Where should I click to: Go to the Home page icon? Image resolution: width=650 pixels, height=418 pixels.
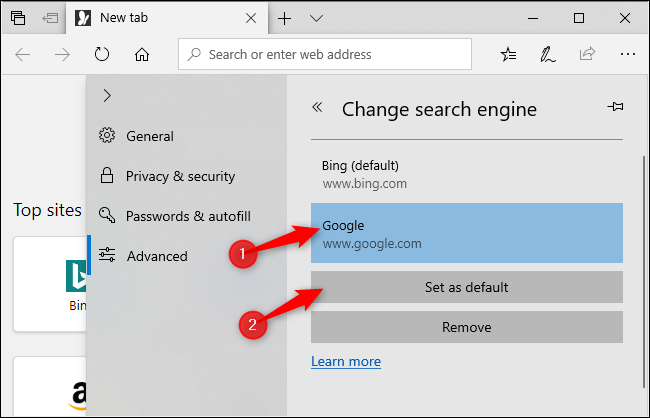pyautogui.click(x=142, y=55)
